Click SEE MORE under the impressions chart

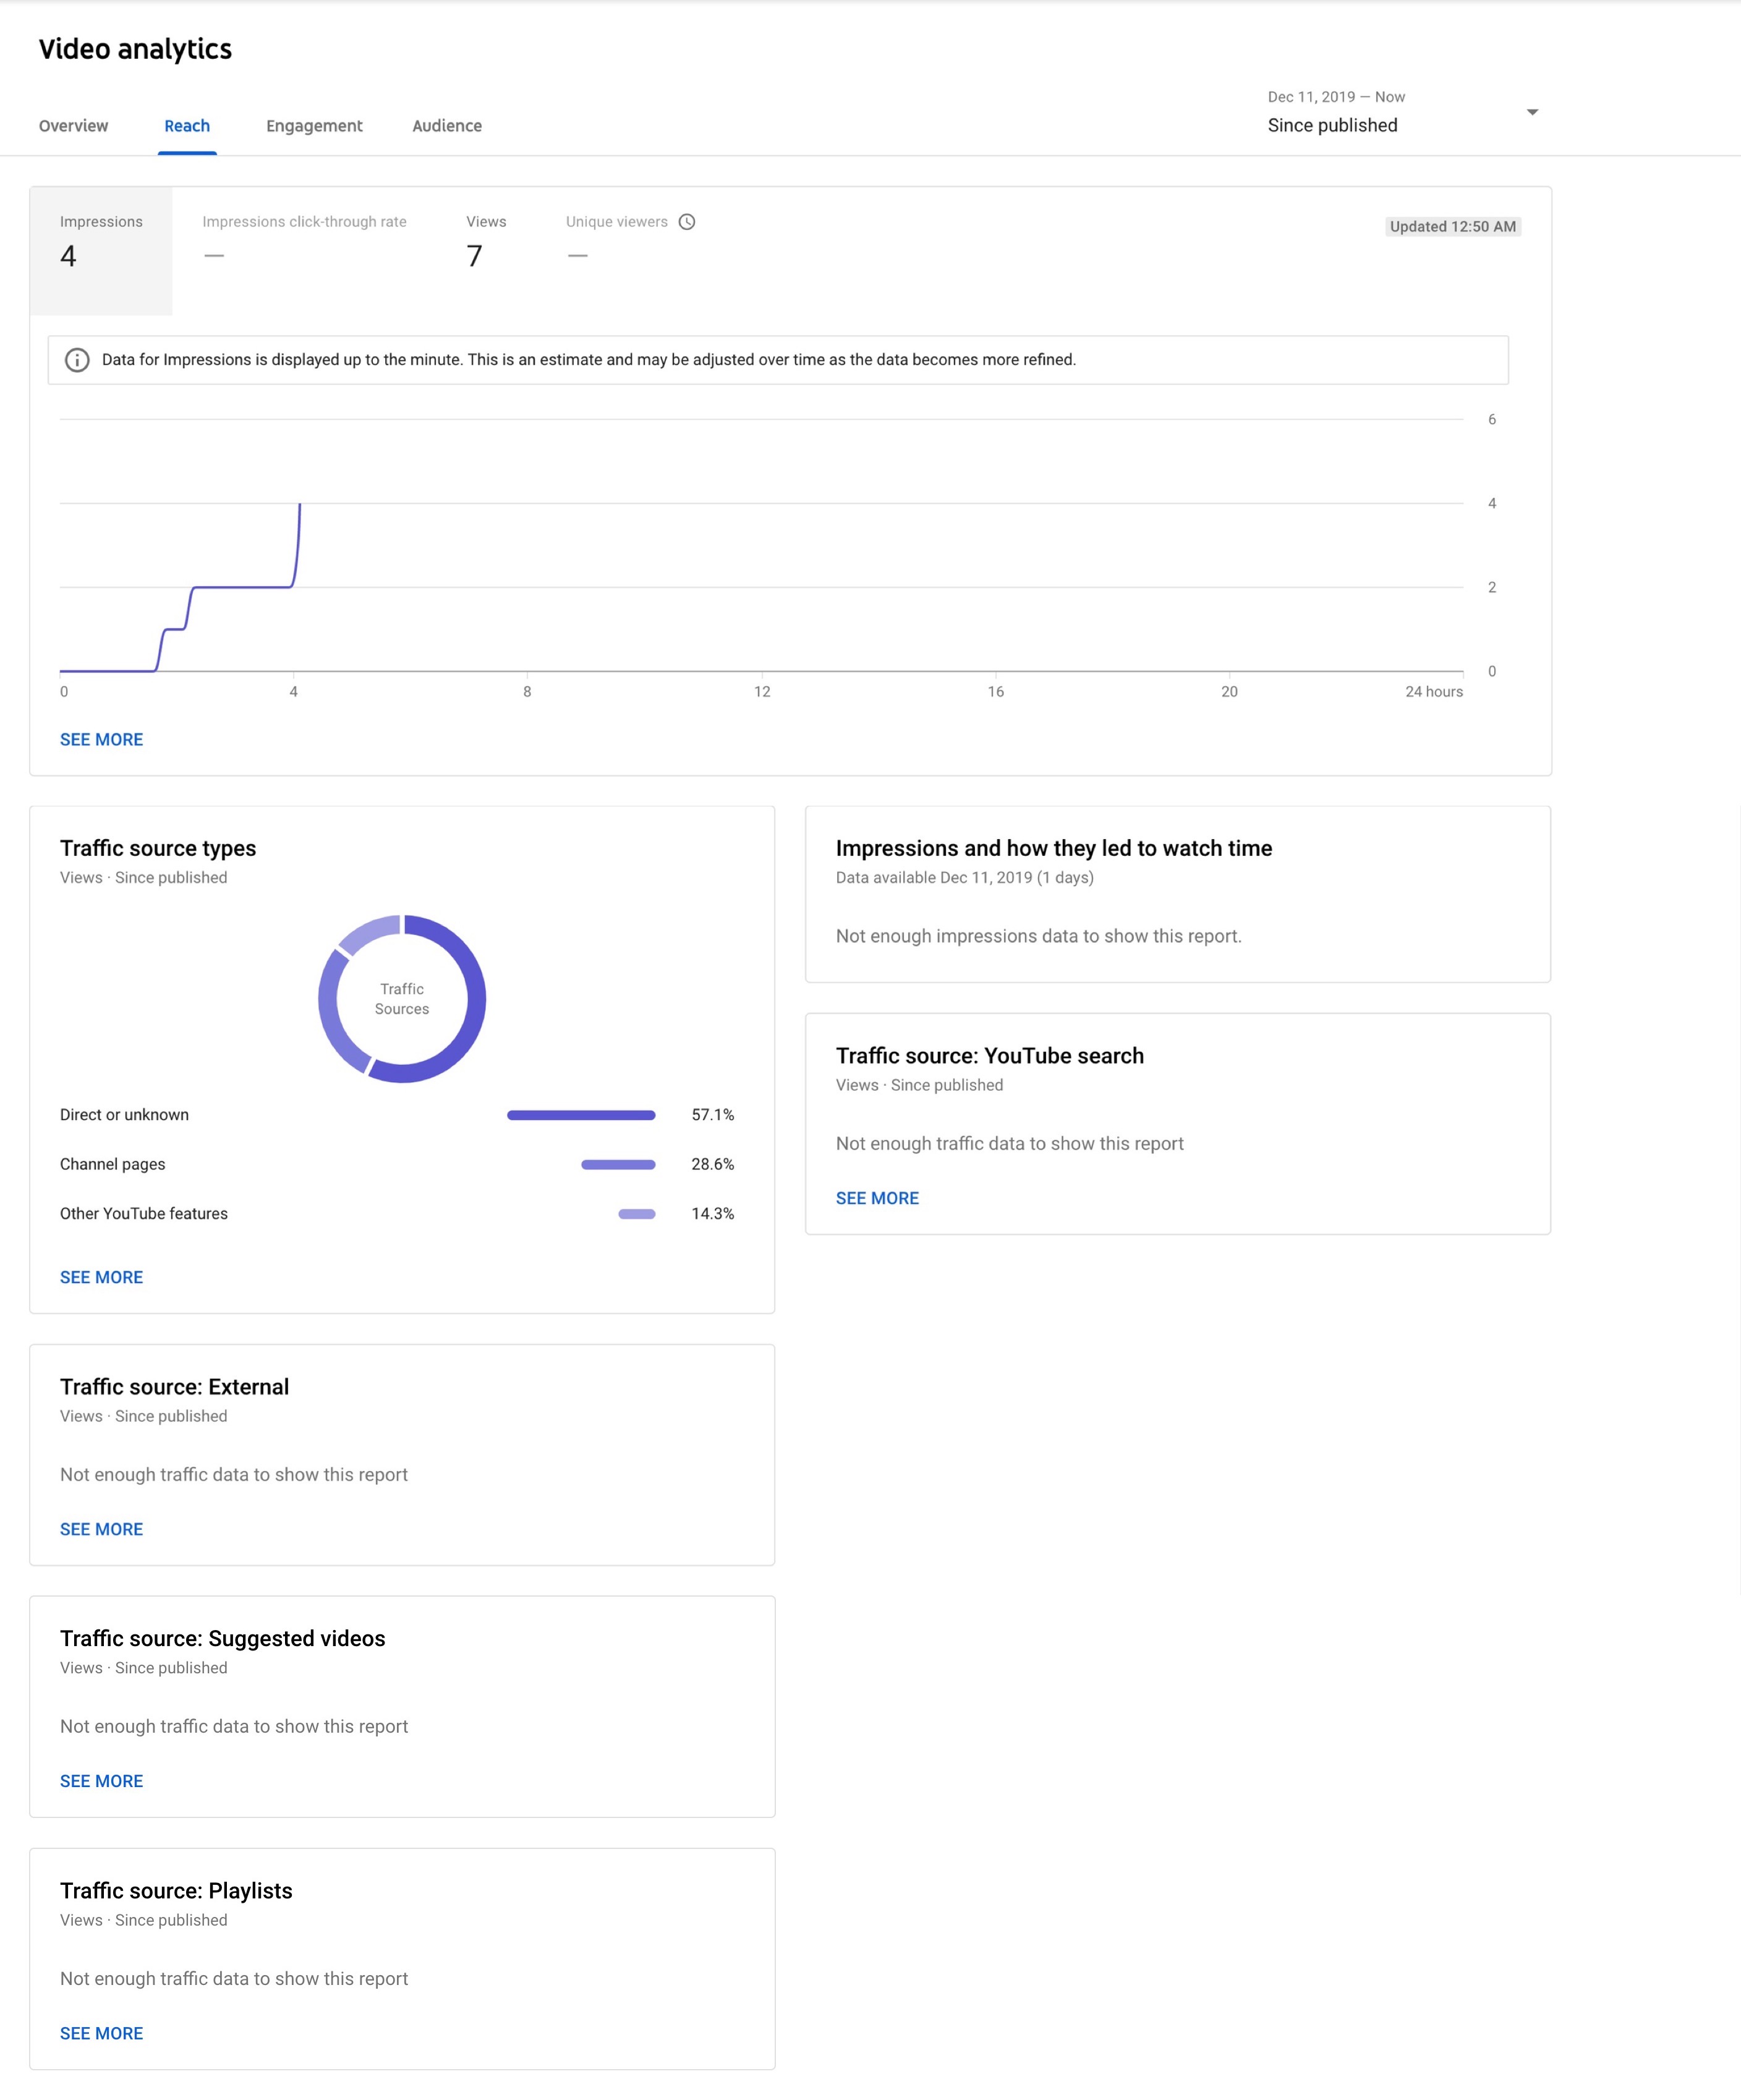(x=101, y=740)
